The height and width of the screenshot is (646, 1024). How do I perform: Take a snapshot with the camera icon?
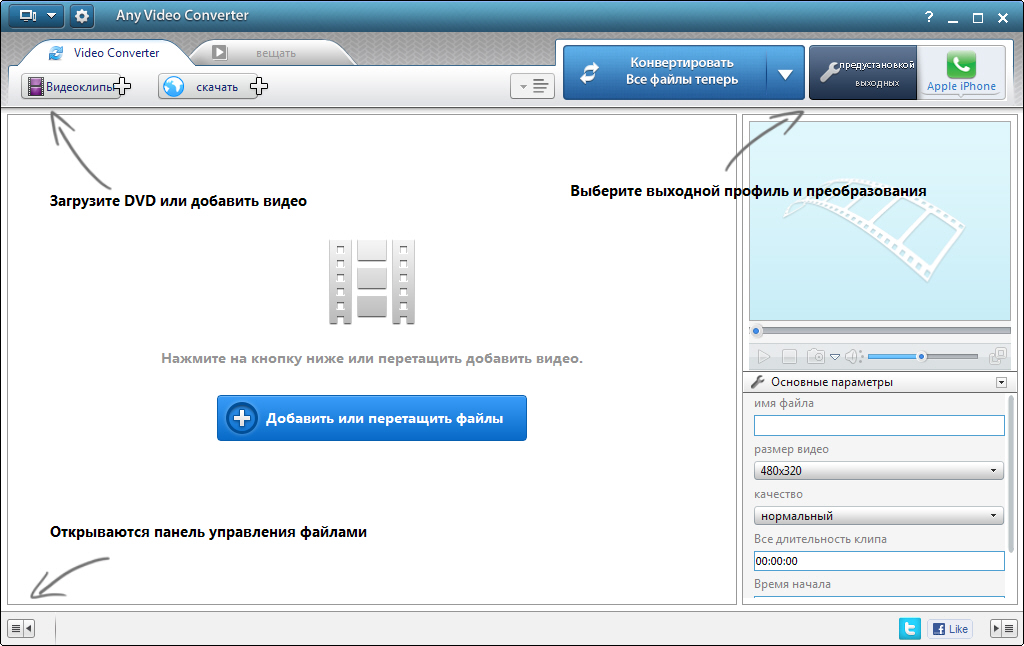click(816, 356)
